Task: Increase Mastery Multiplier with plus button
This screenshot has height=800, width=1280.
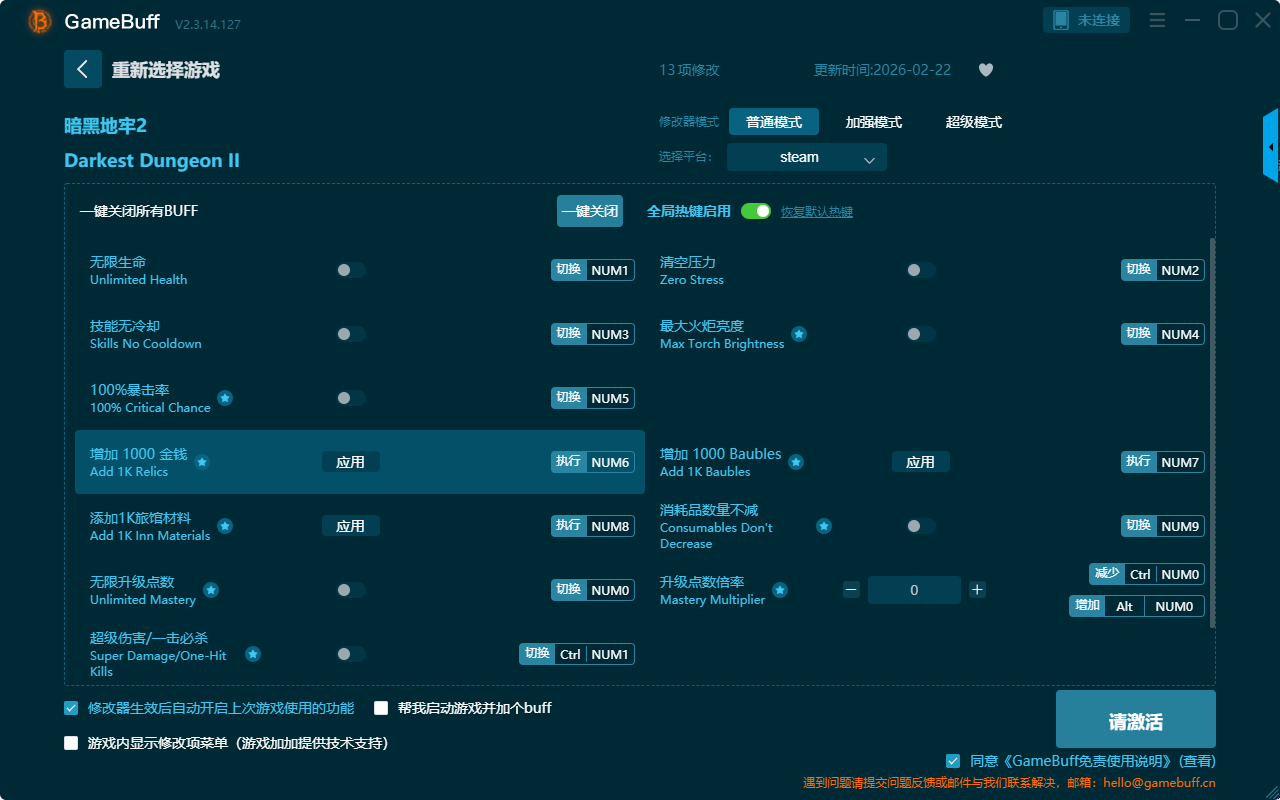Action: click(977, 590)
